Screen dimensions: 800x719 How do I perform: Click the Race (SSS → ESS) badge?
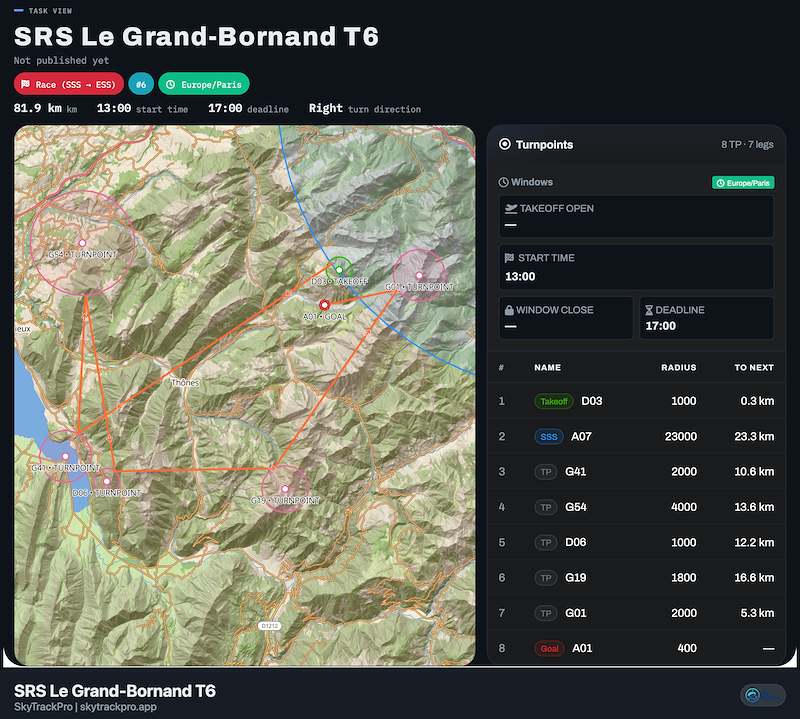pyautogui.click(x=68, y=84)
